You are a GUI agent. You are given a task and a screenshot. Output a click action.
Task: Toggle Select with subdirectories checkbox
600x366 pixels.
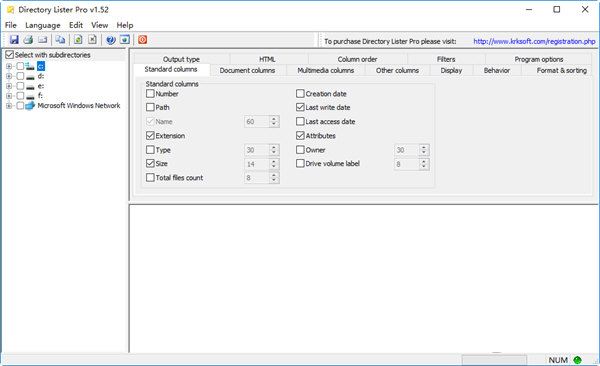tap(10, 55)
